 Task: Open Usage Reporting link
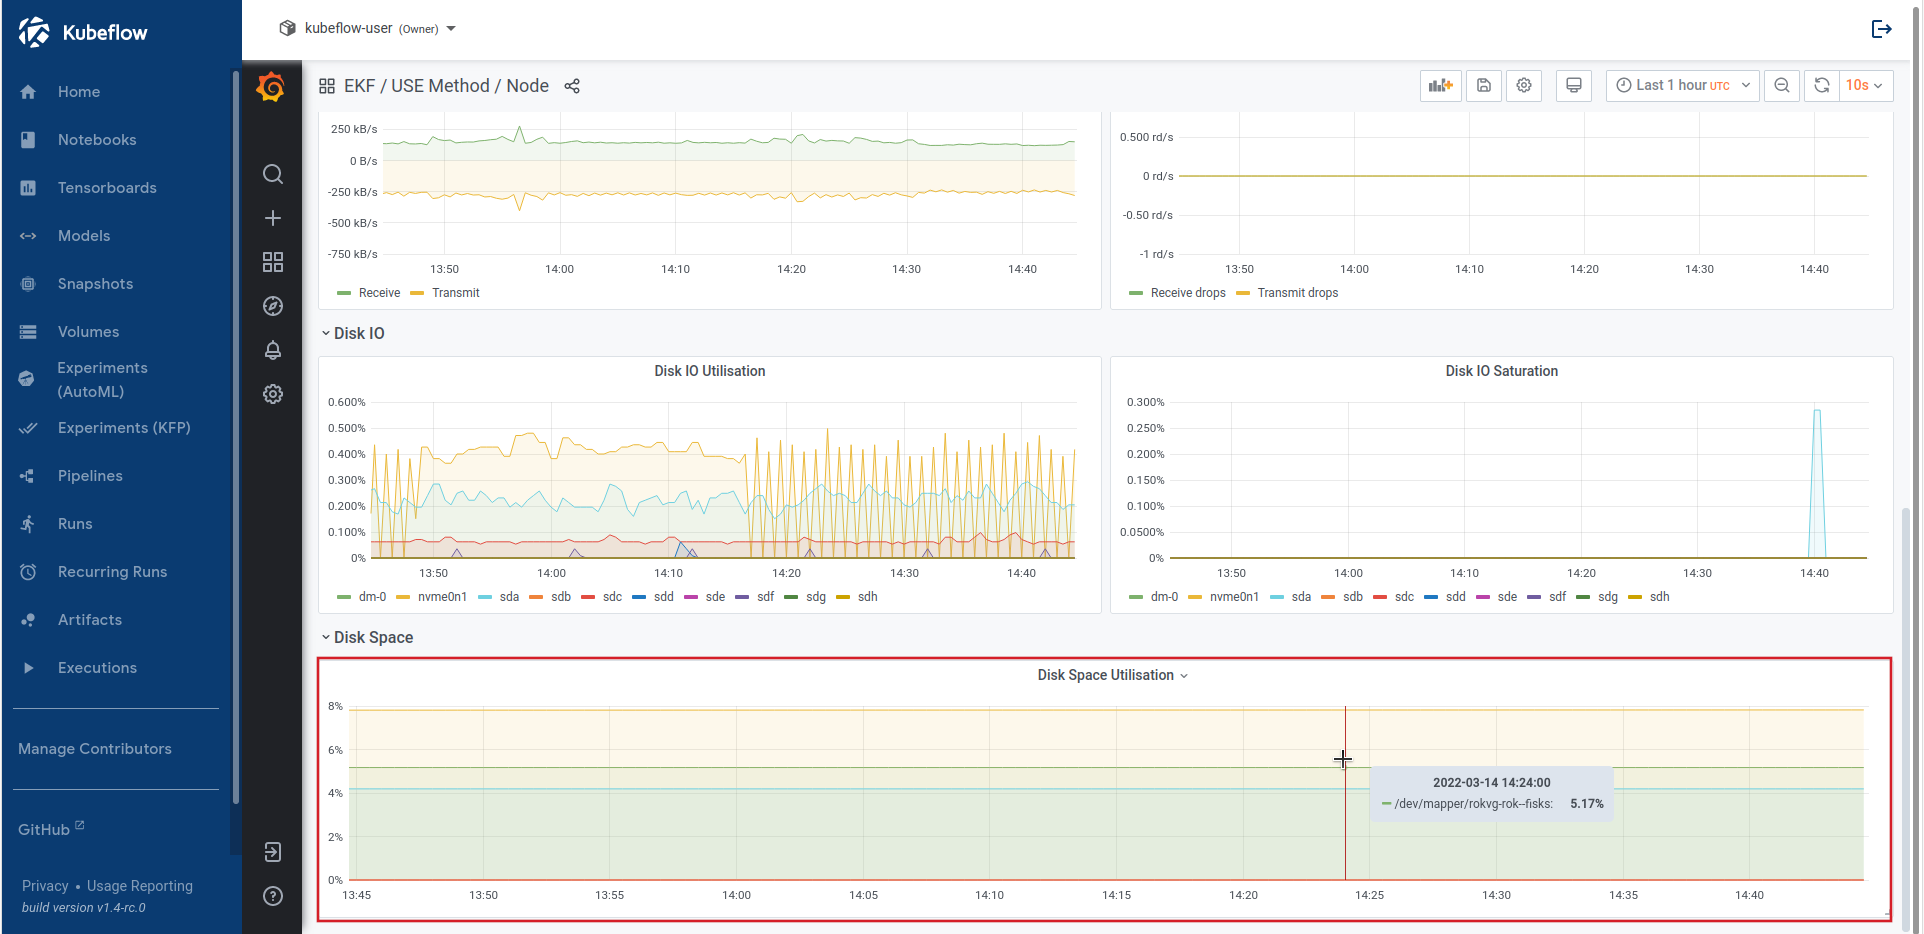tap(140, 886)
